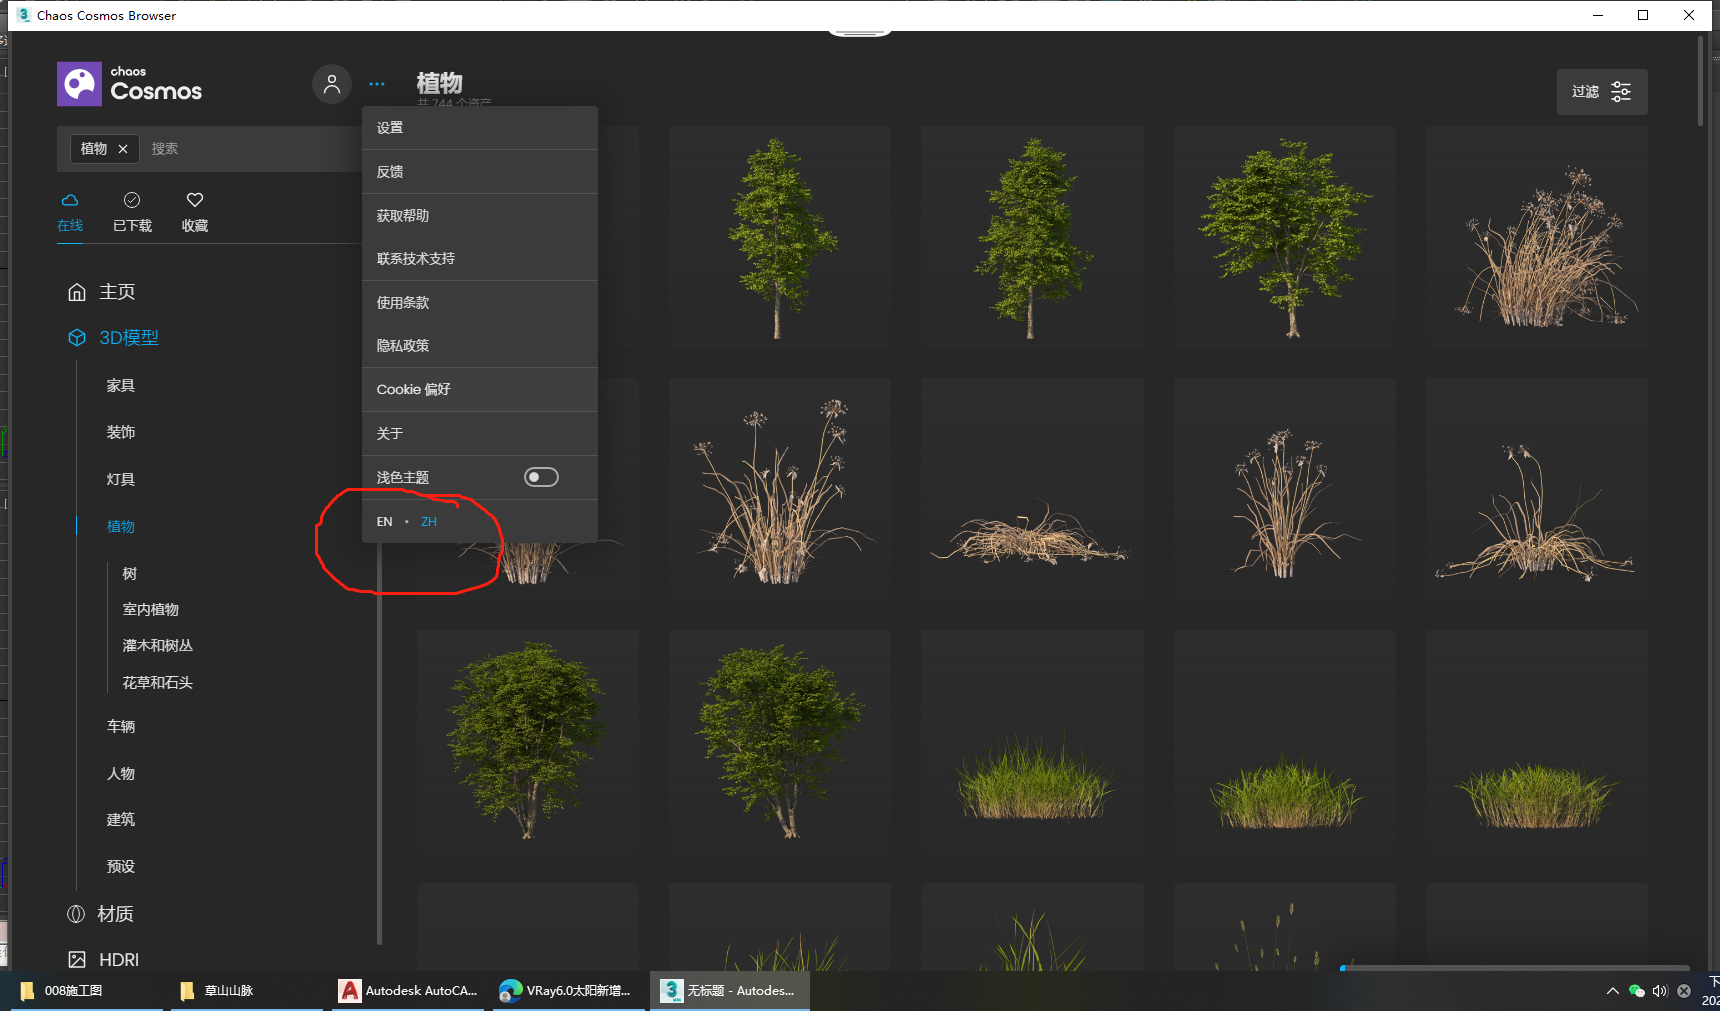Switch to VRay6.0 browser window on taskbar

568,991
